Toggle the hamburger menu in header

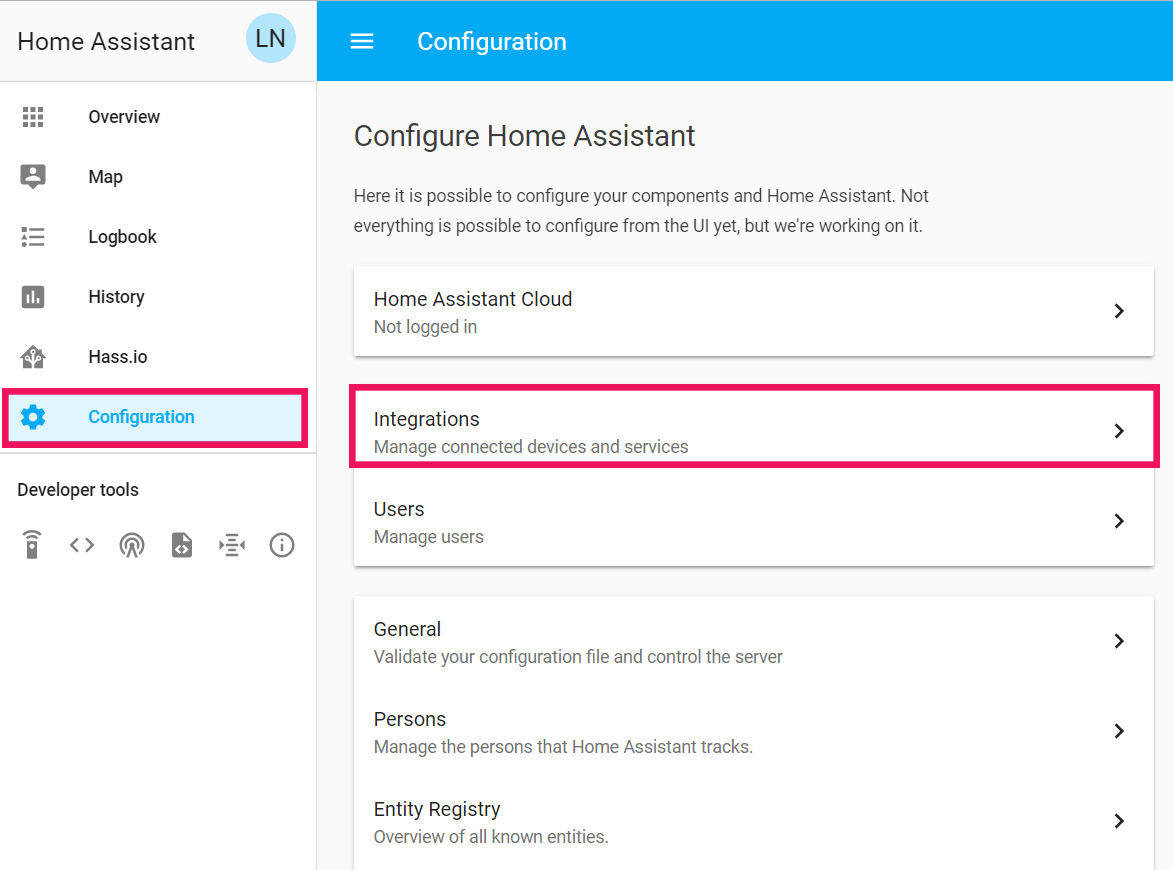[x=362, y=41]
